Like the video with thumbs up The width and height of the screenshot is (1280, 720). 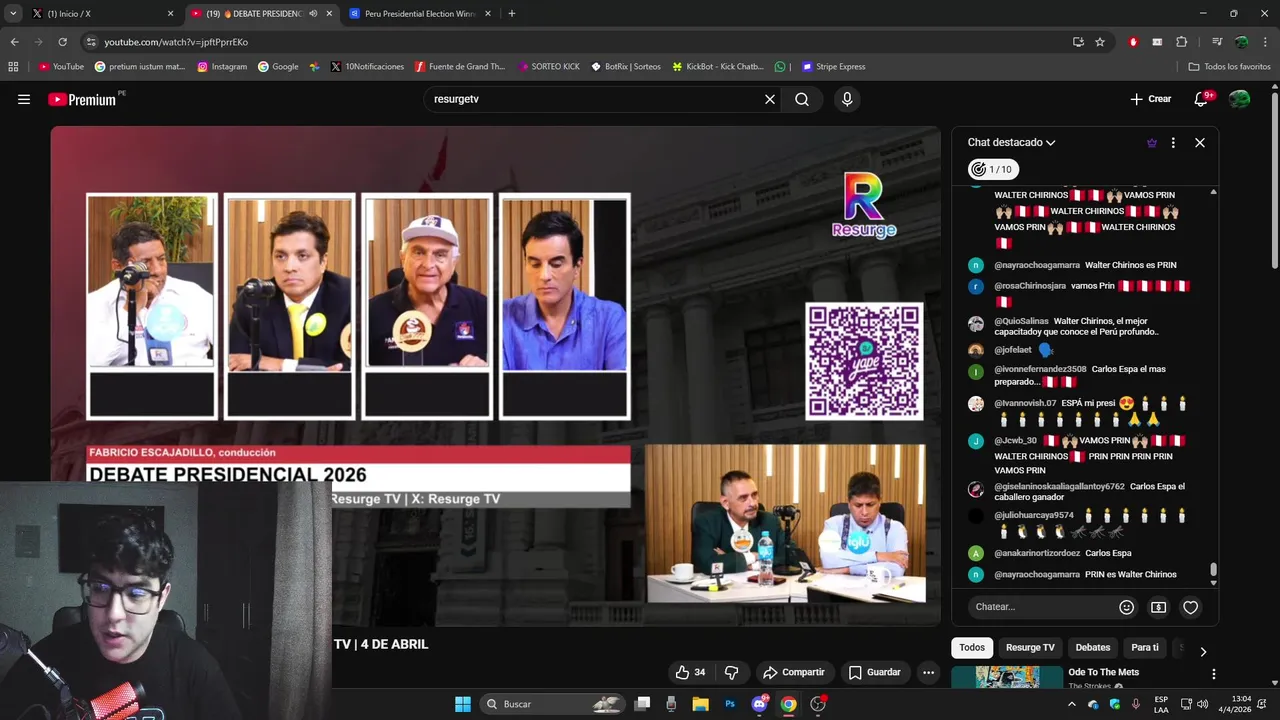pos(690,672)
